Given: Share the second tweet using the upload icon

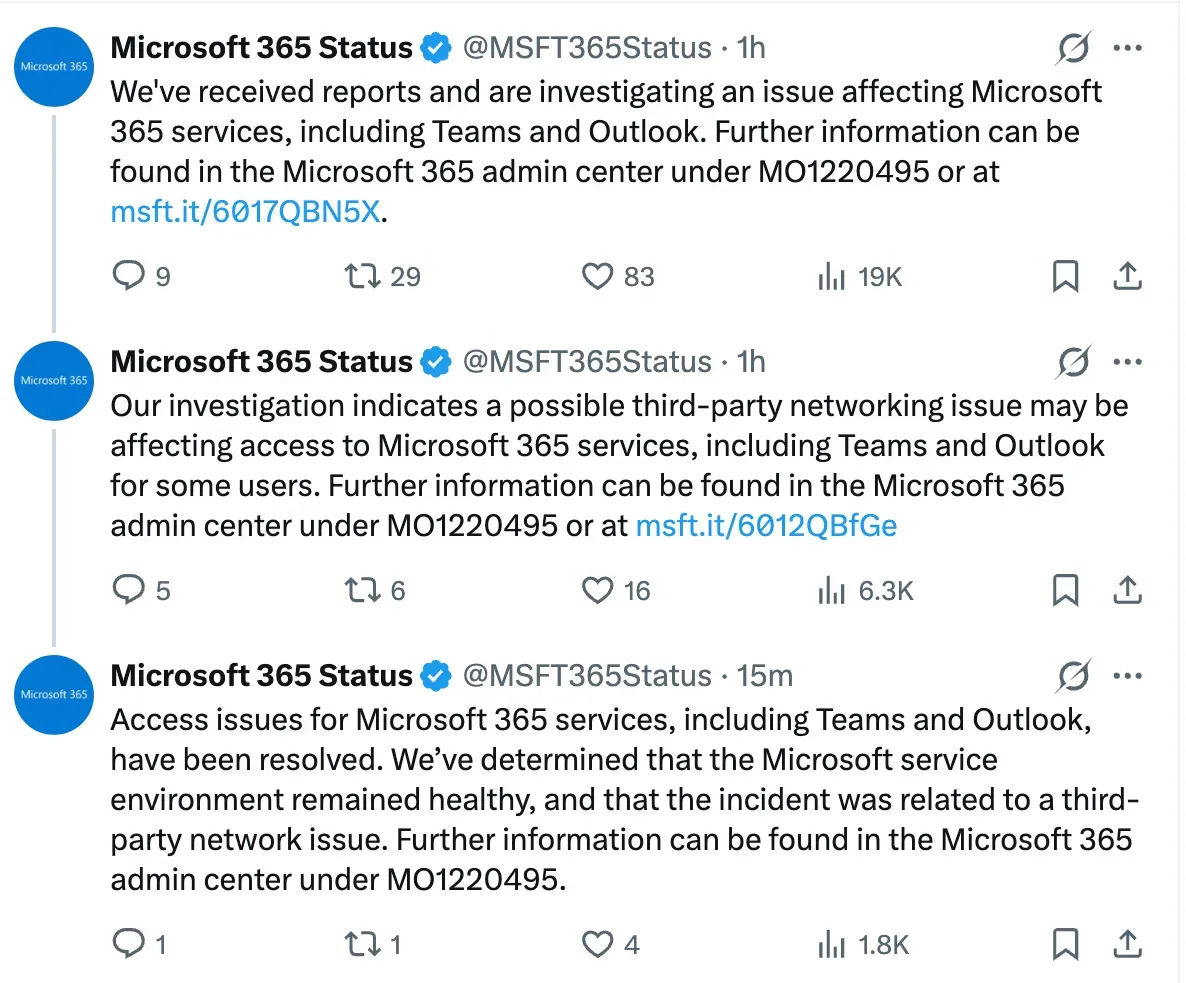Looking at the screenshot, I should tap(1128, 590).
